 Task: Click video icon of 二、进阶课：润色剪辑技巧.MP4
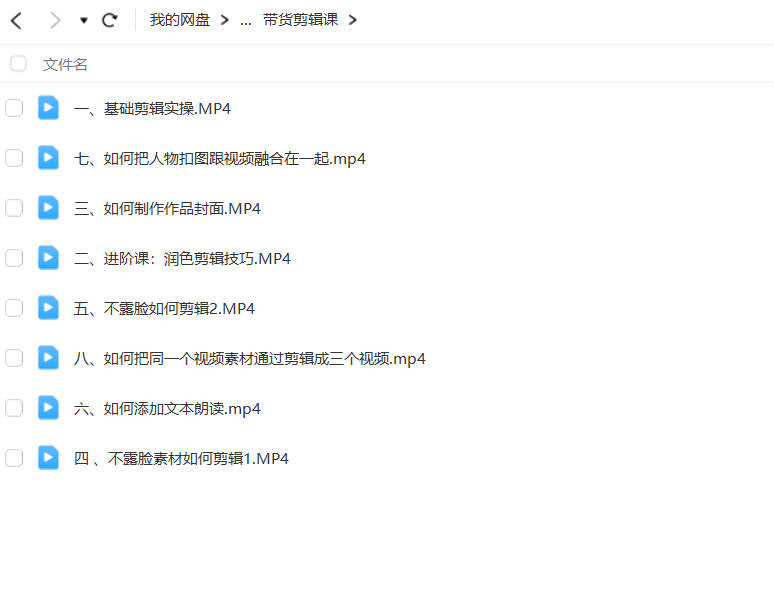point(48,257)
